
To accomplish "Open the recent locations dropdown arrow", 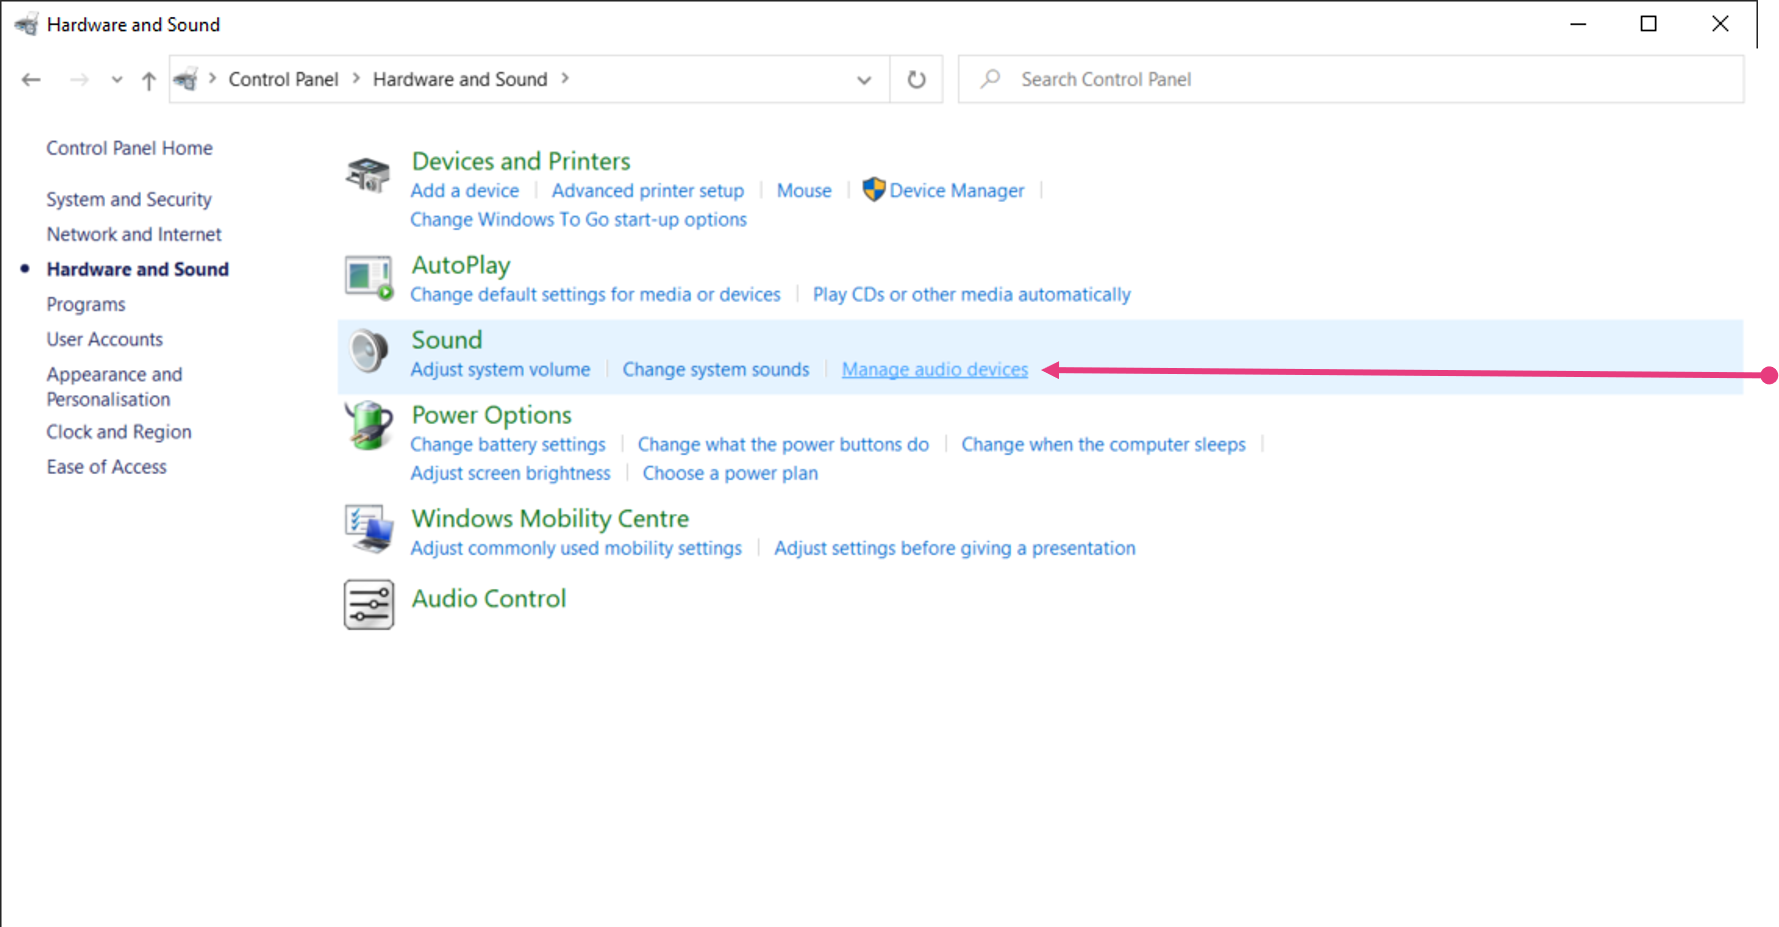I will click(117, 80).
